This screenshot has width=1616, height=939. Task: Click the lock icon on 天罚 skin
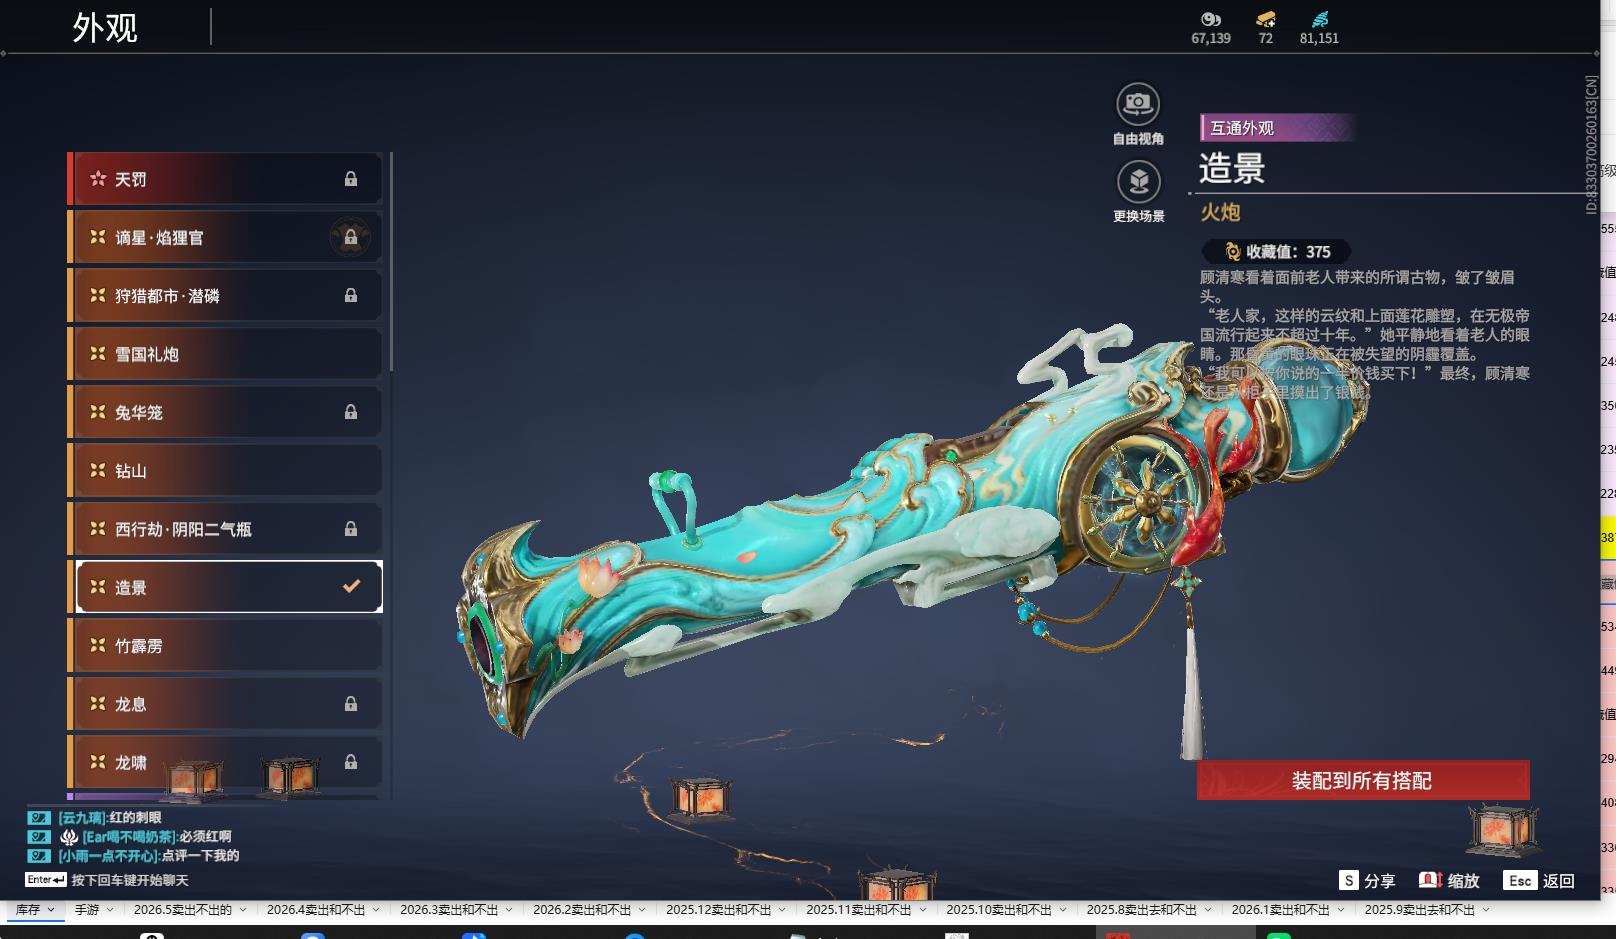click(x=351, y=179)
